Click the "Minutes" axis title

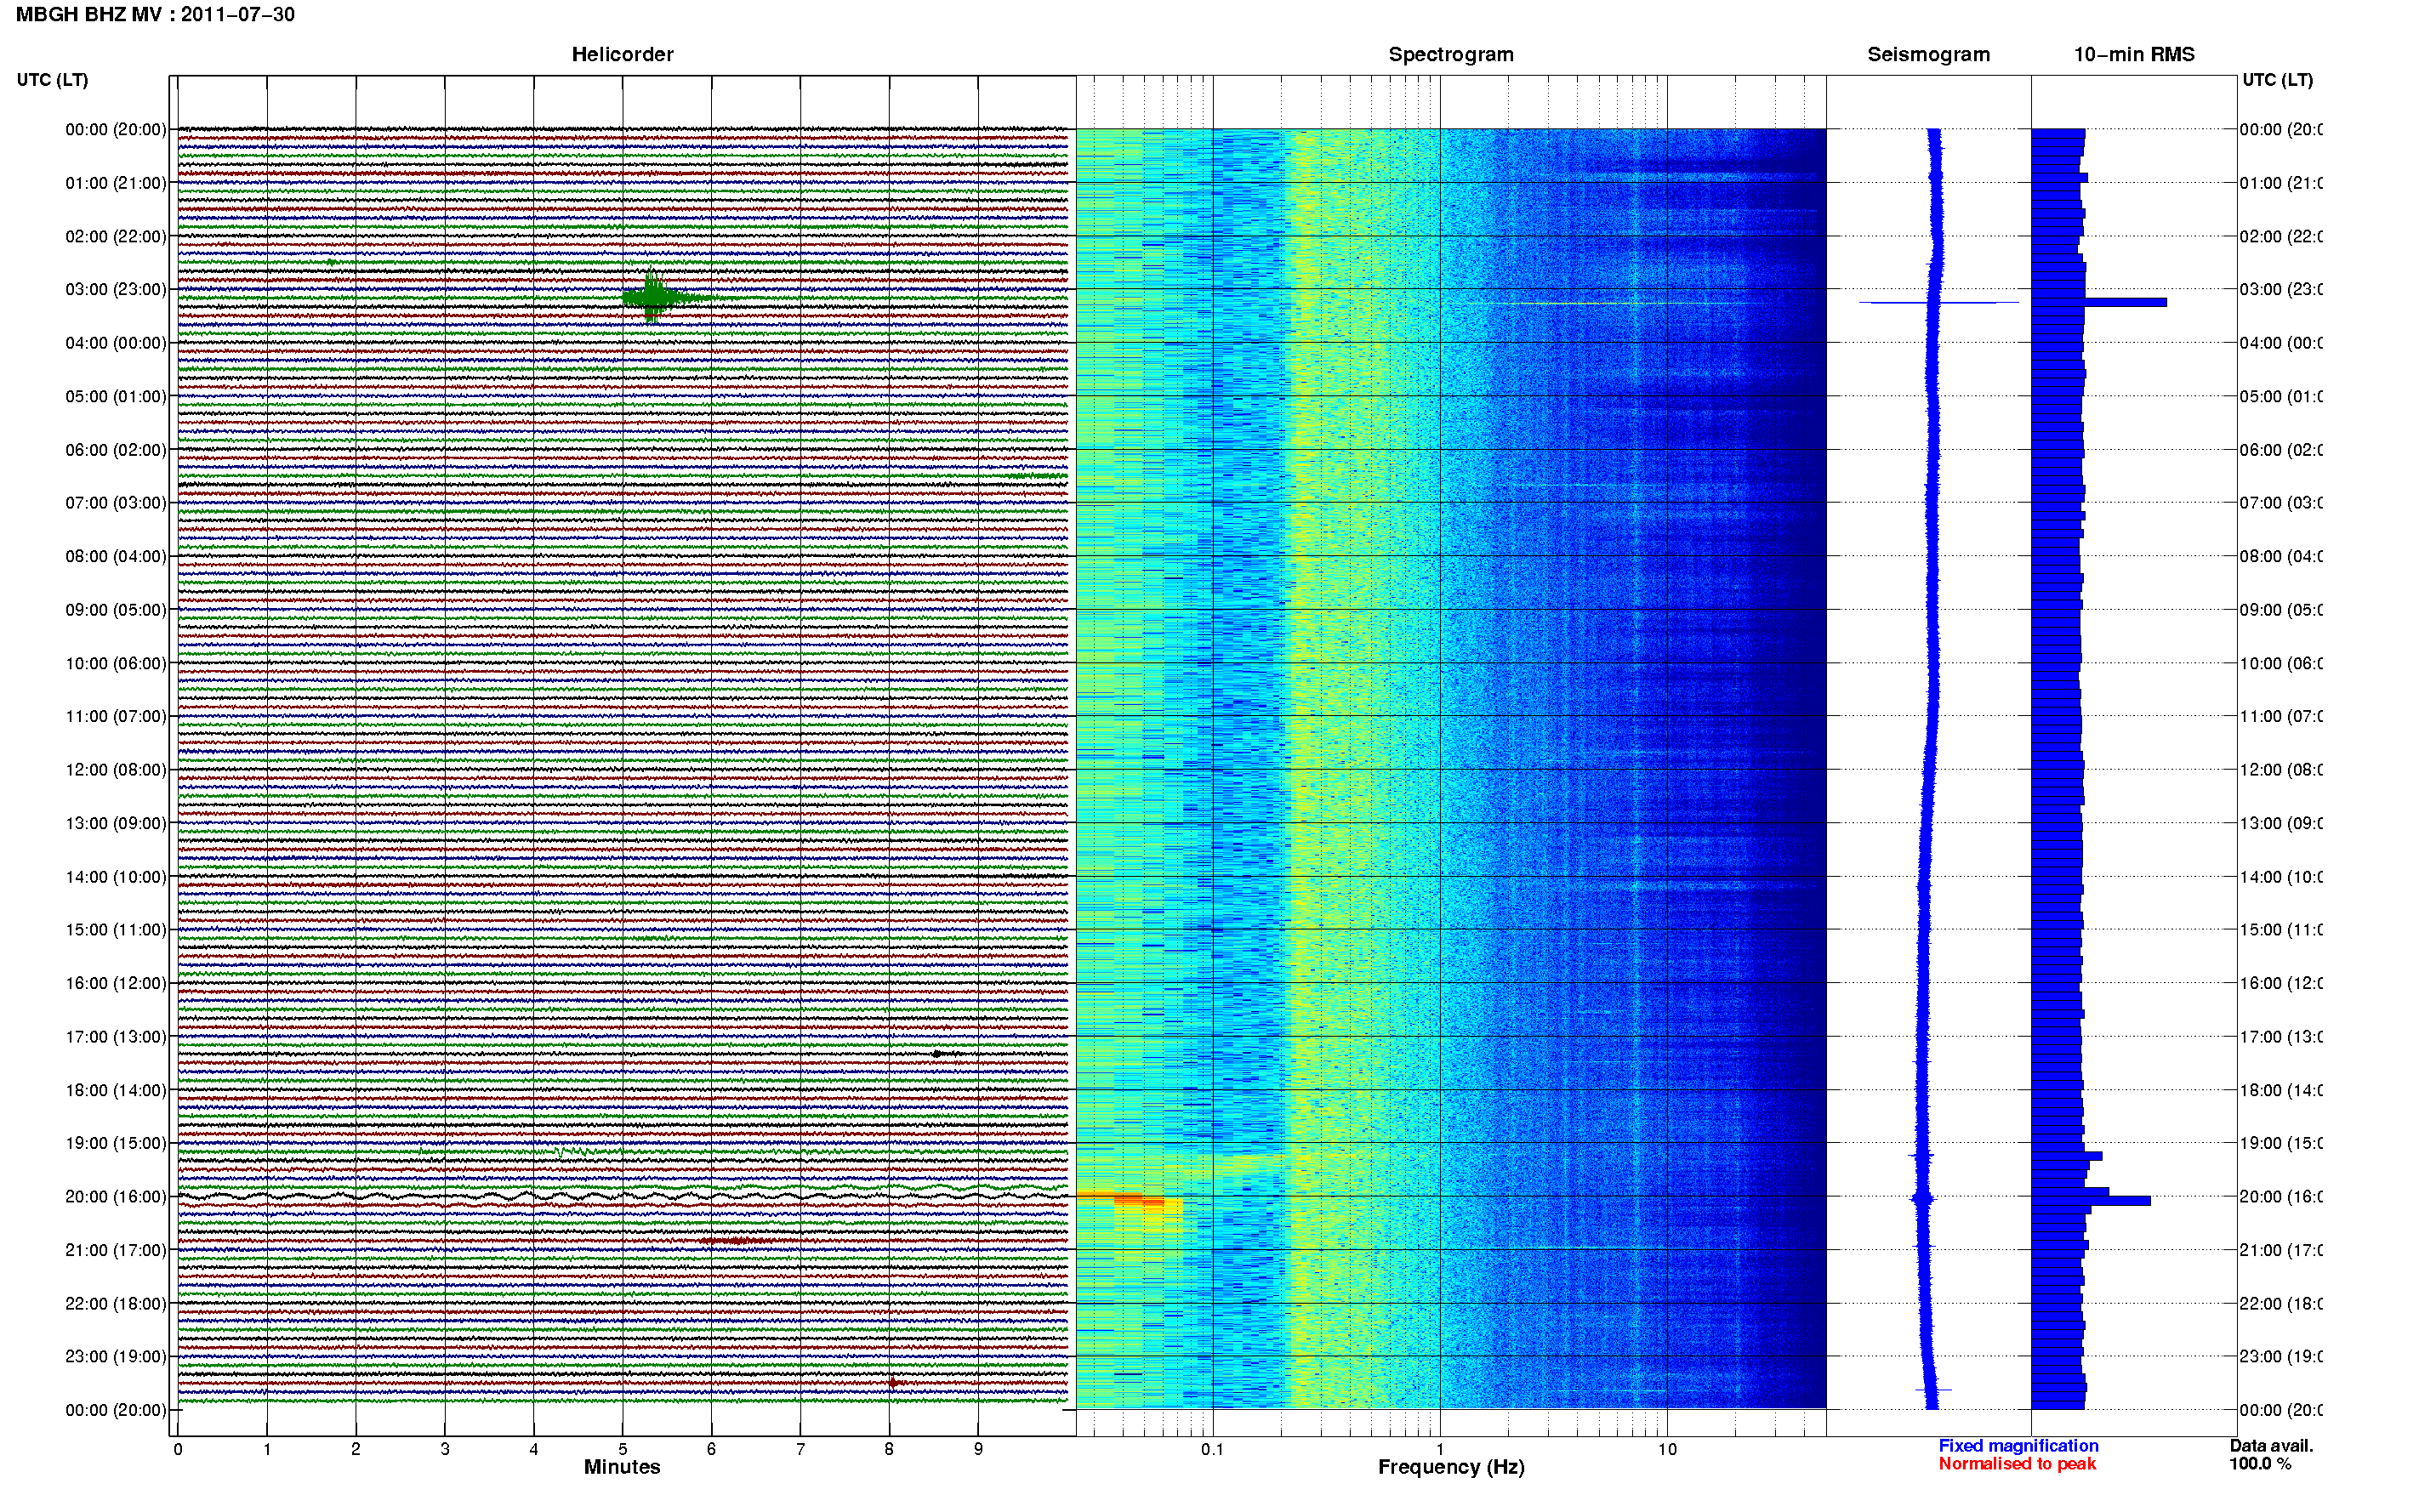coord(622,1467)
